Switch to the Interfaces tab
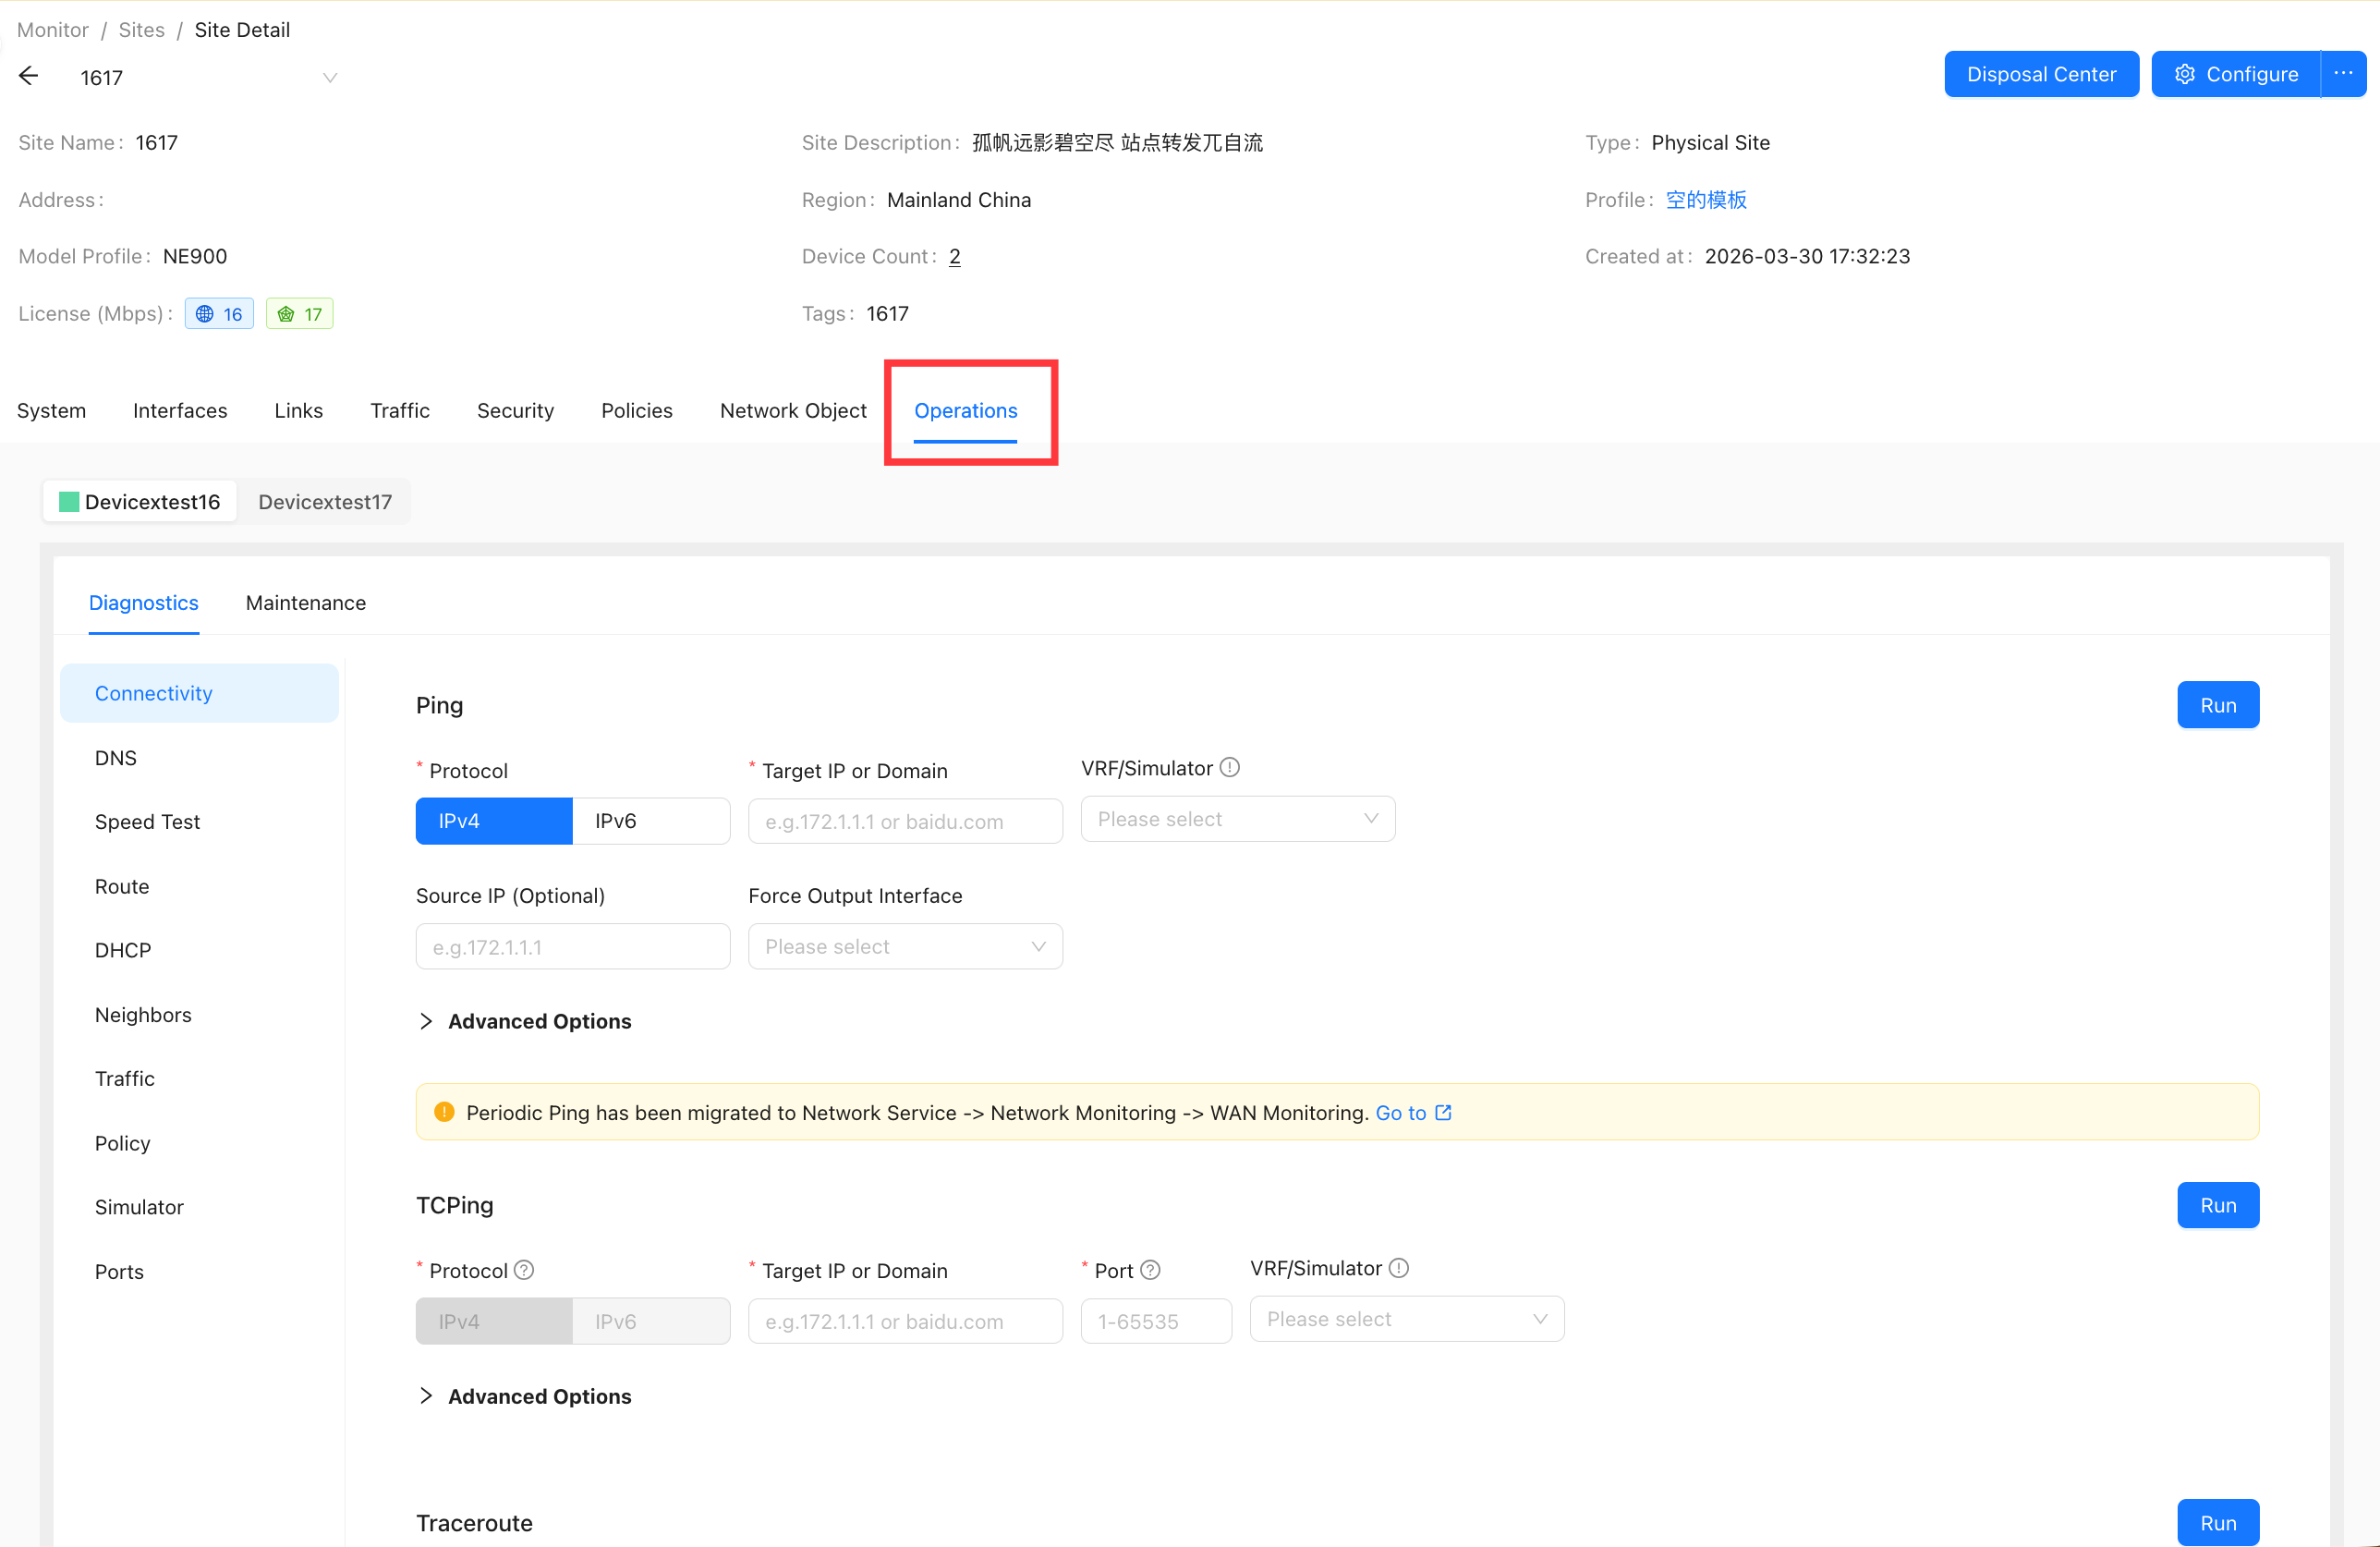The image size is (2380, 1547). click(180, 411)
